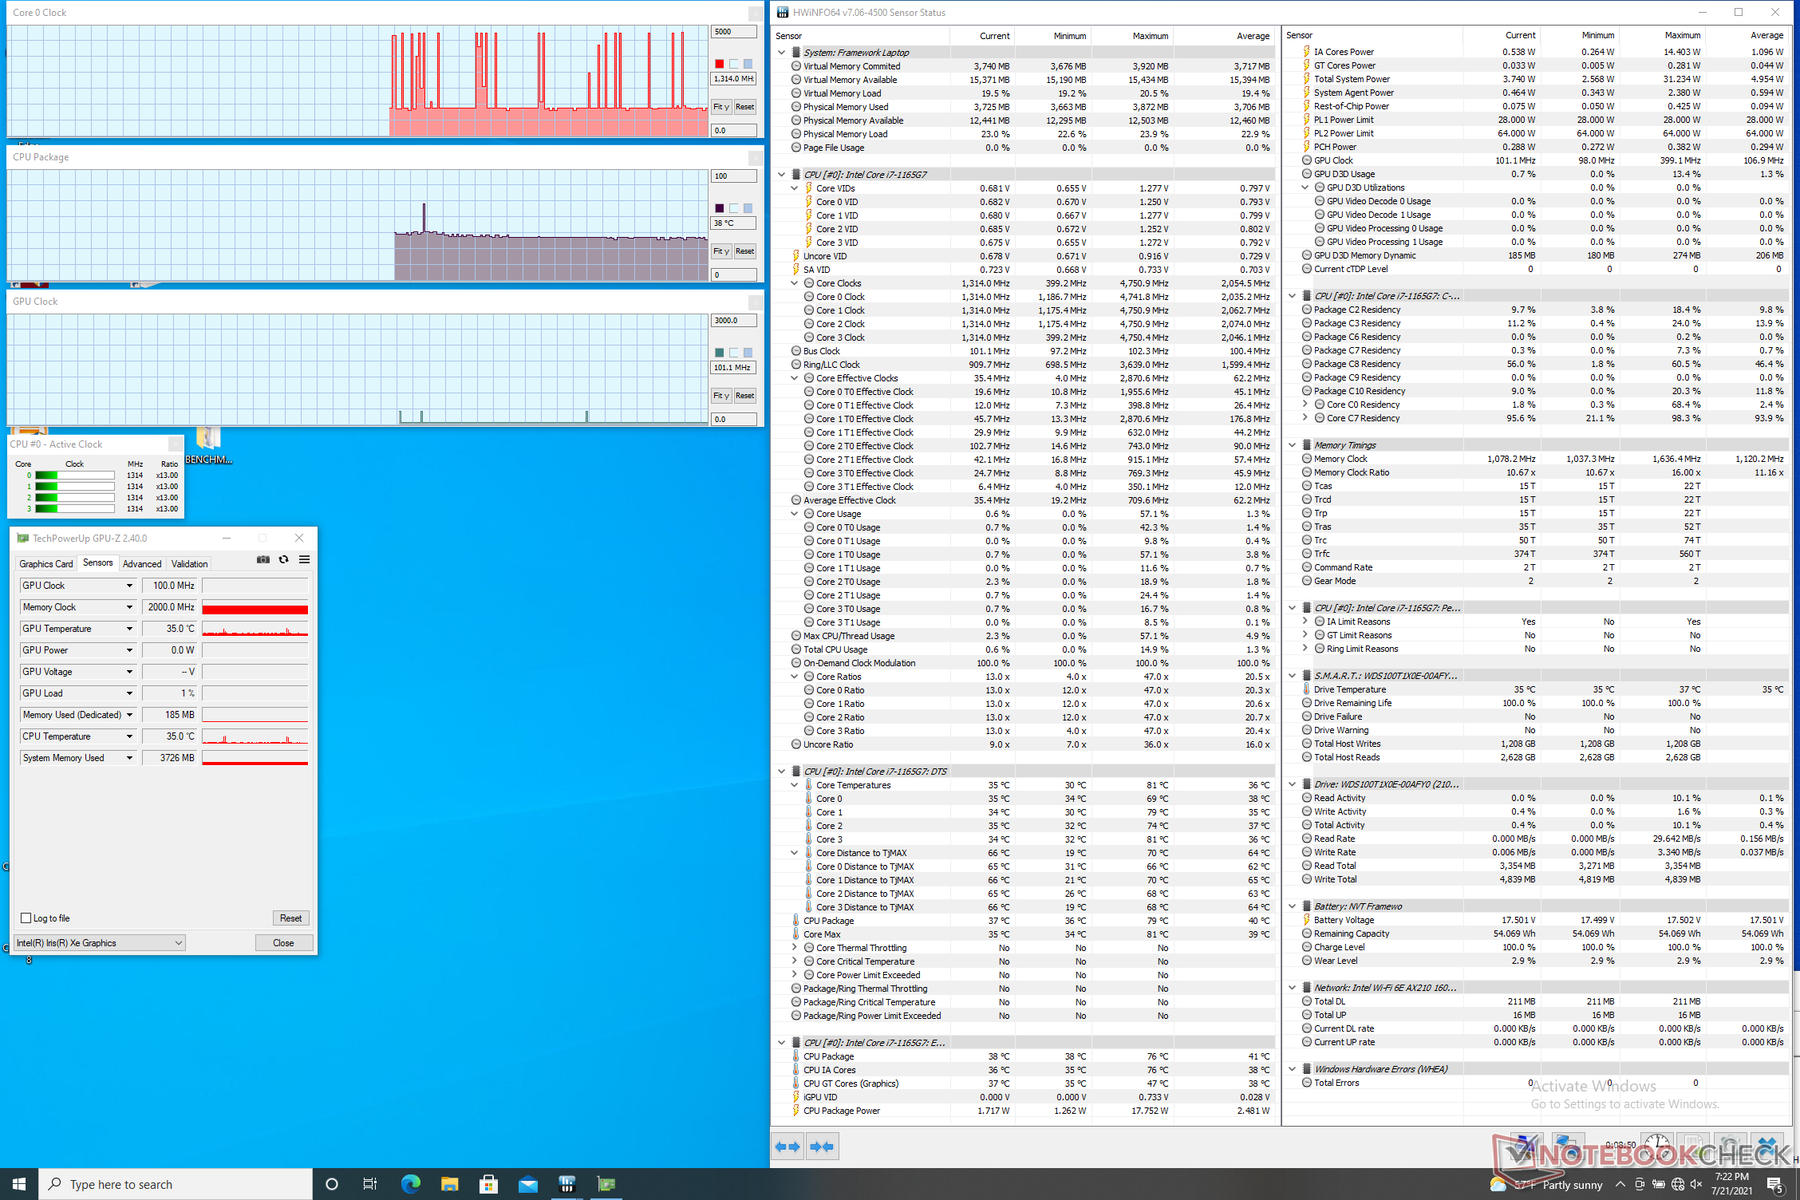The width and height of the screenshot is (1800, 1200).
Task: Close the Core 0 Clock graph window
Action: pos(756,13)
